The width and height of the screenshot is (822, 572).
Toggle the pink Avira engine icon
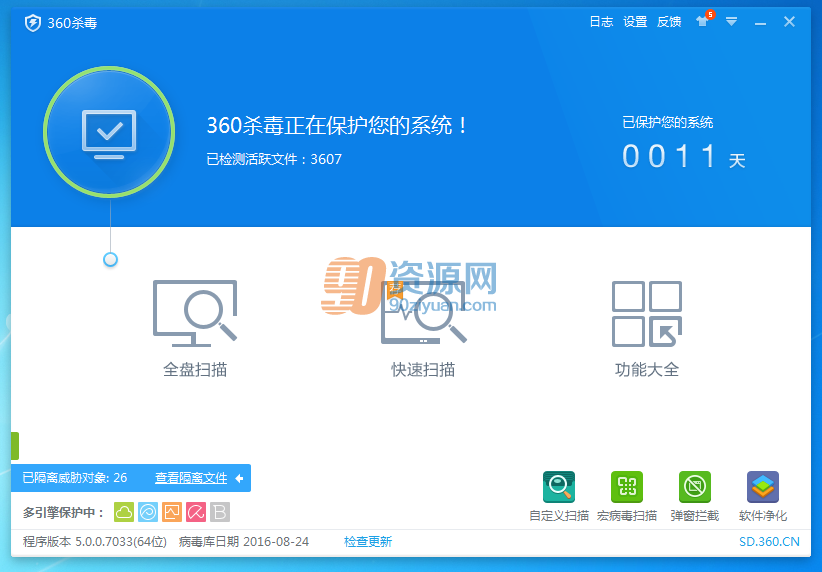196,512
